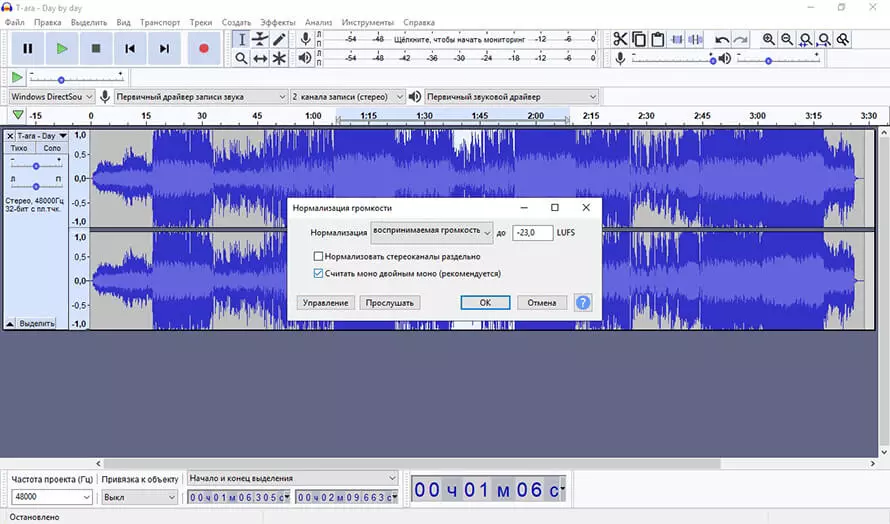The image size is (890, 524).
Task: Click the help question mark button
Action: [x=583, y=303]
